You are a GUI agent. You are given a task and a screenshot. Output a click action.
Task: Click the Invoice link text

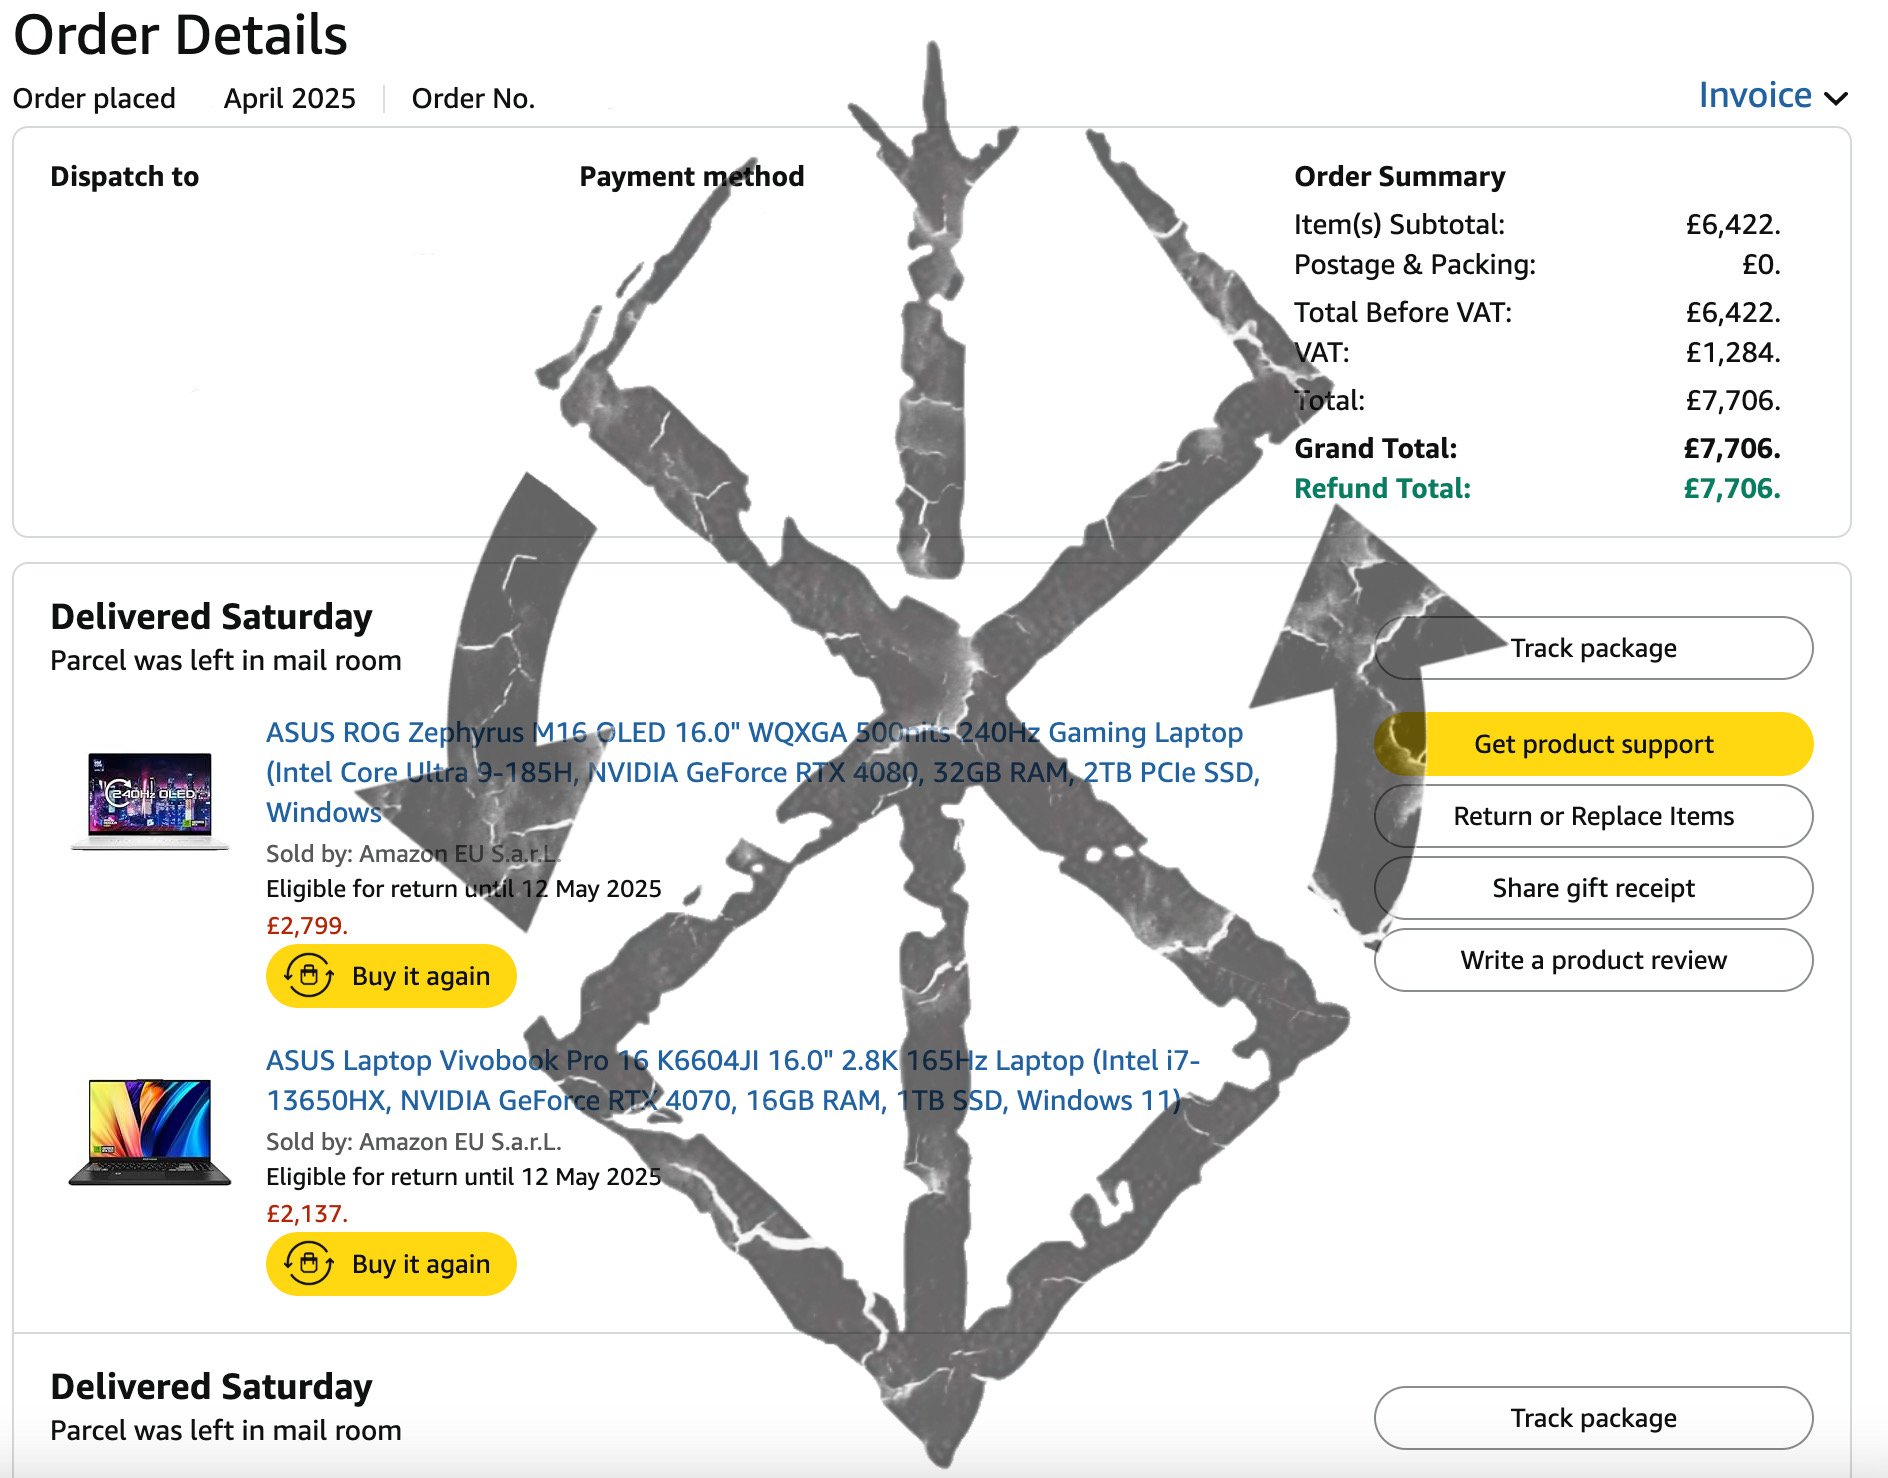point(1755,95)
